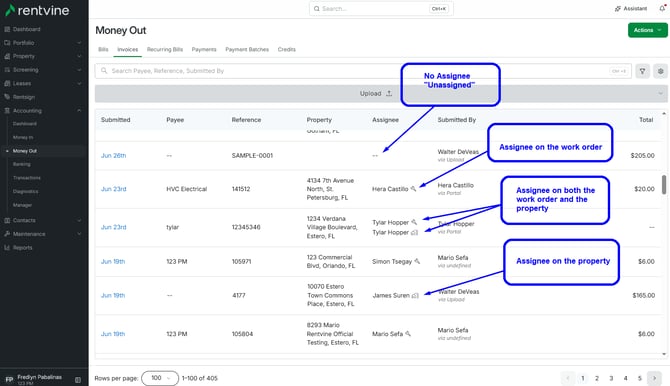This screenshot has width=670, height=386.
Task: Open the Jun 23rd tylar invoice link
Action: 114,227
